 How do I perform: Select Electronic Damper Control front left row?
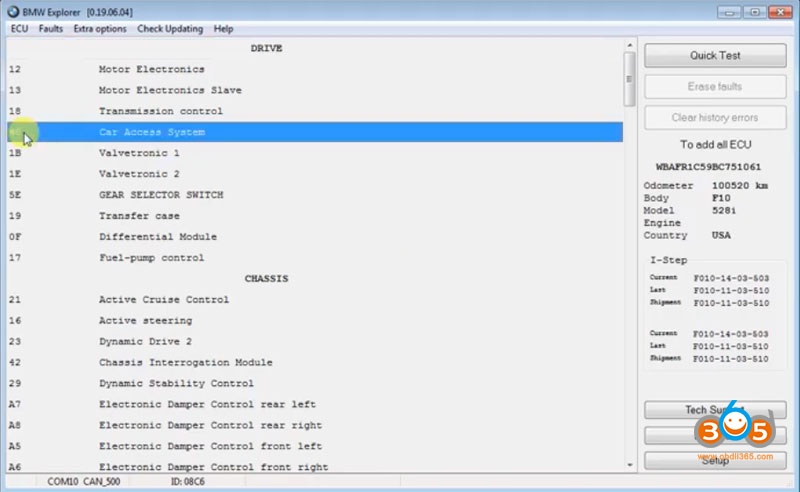[315, 446]
